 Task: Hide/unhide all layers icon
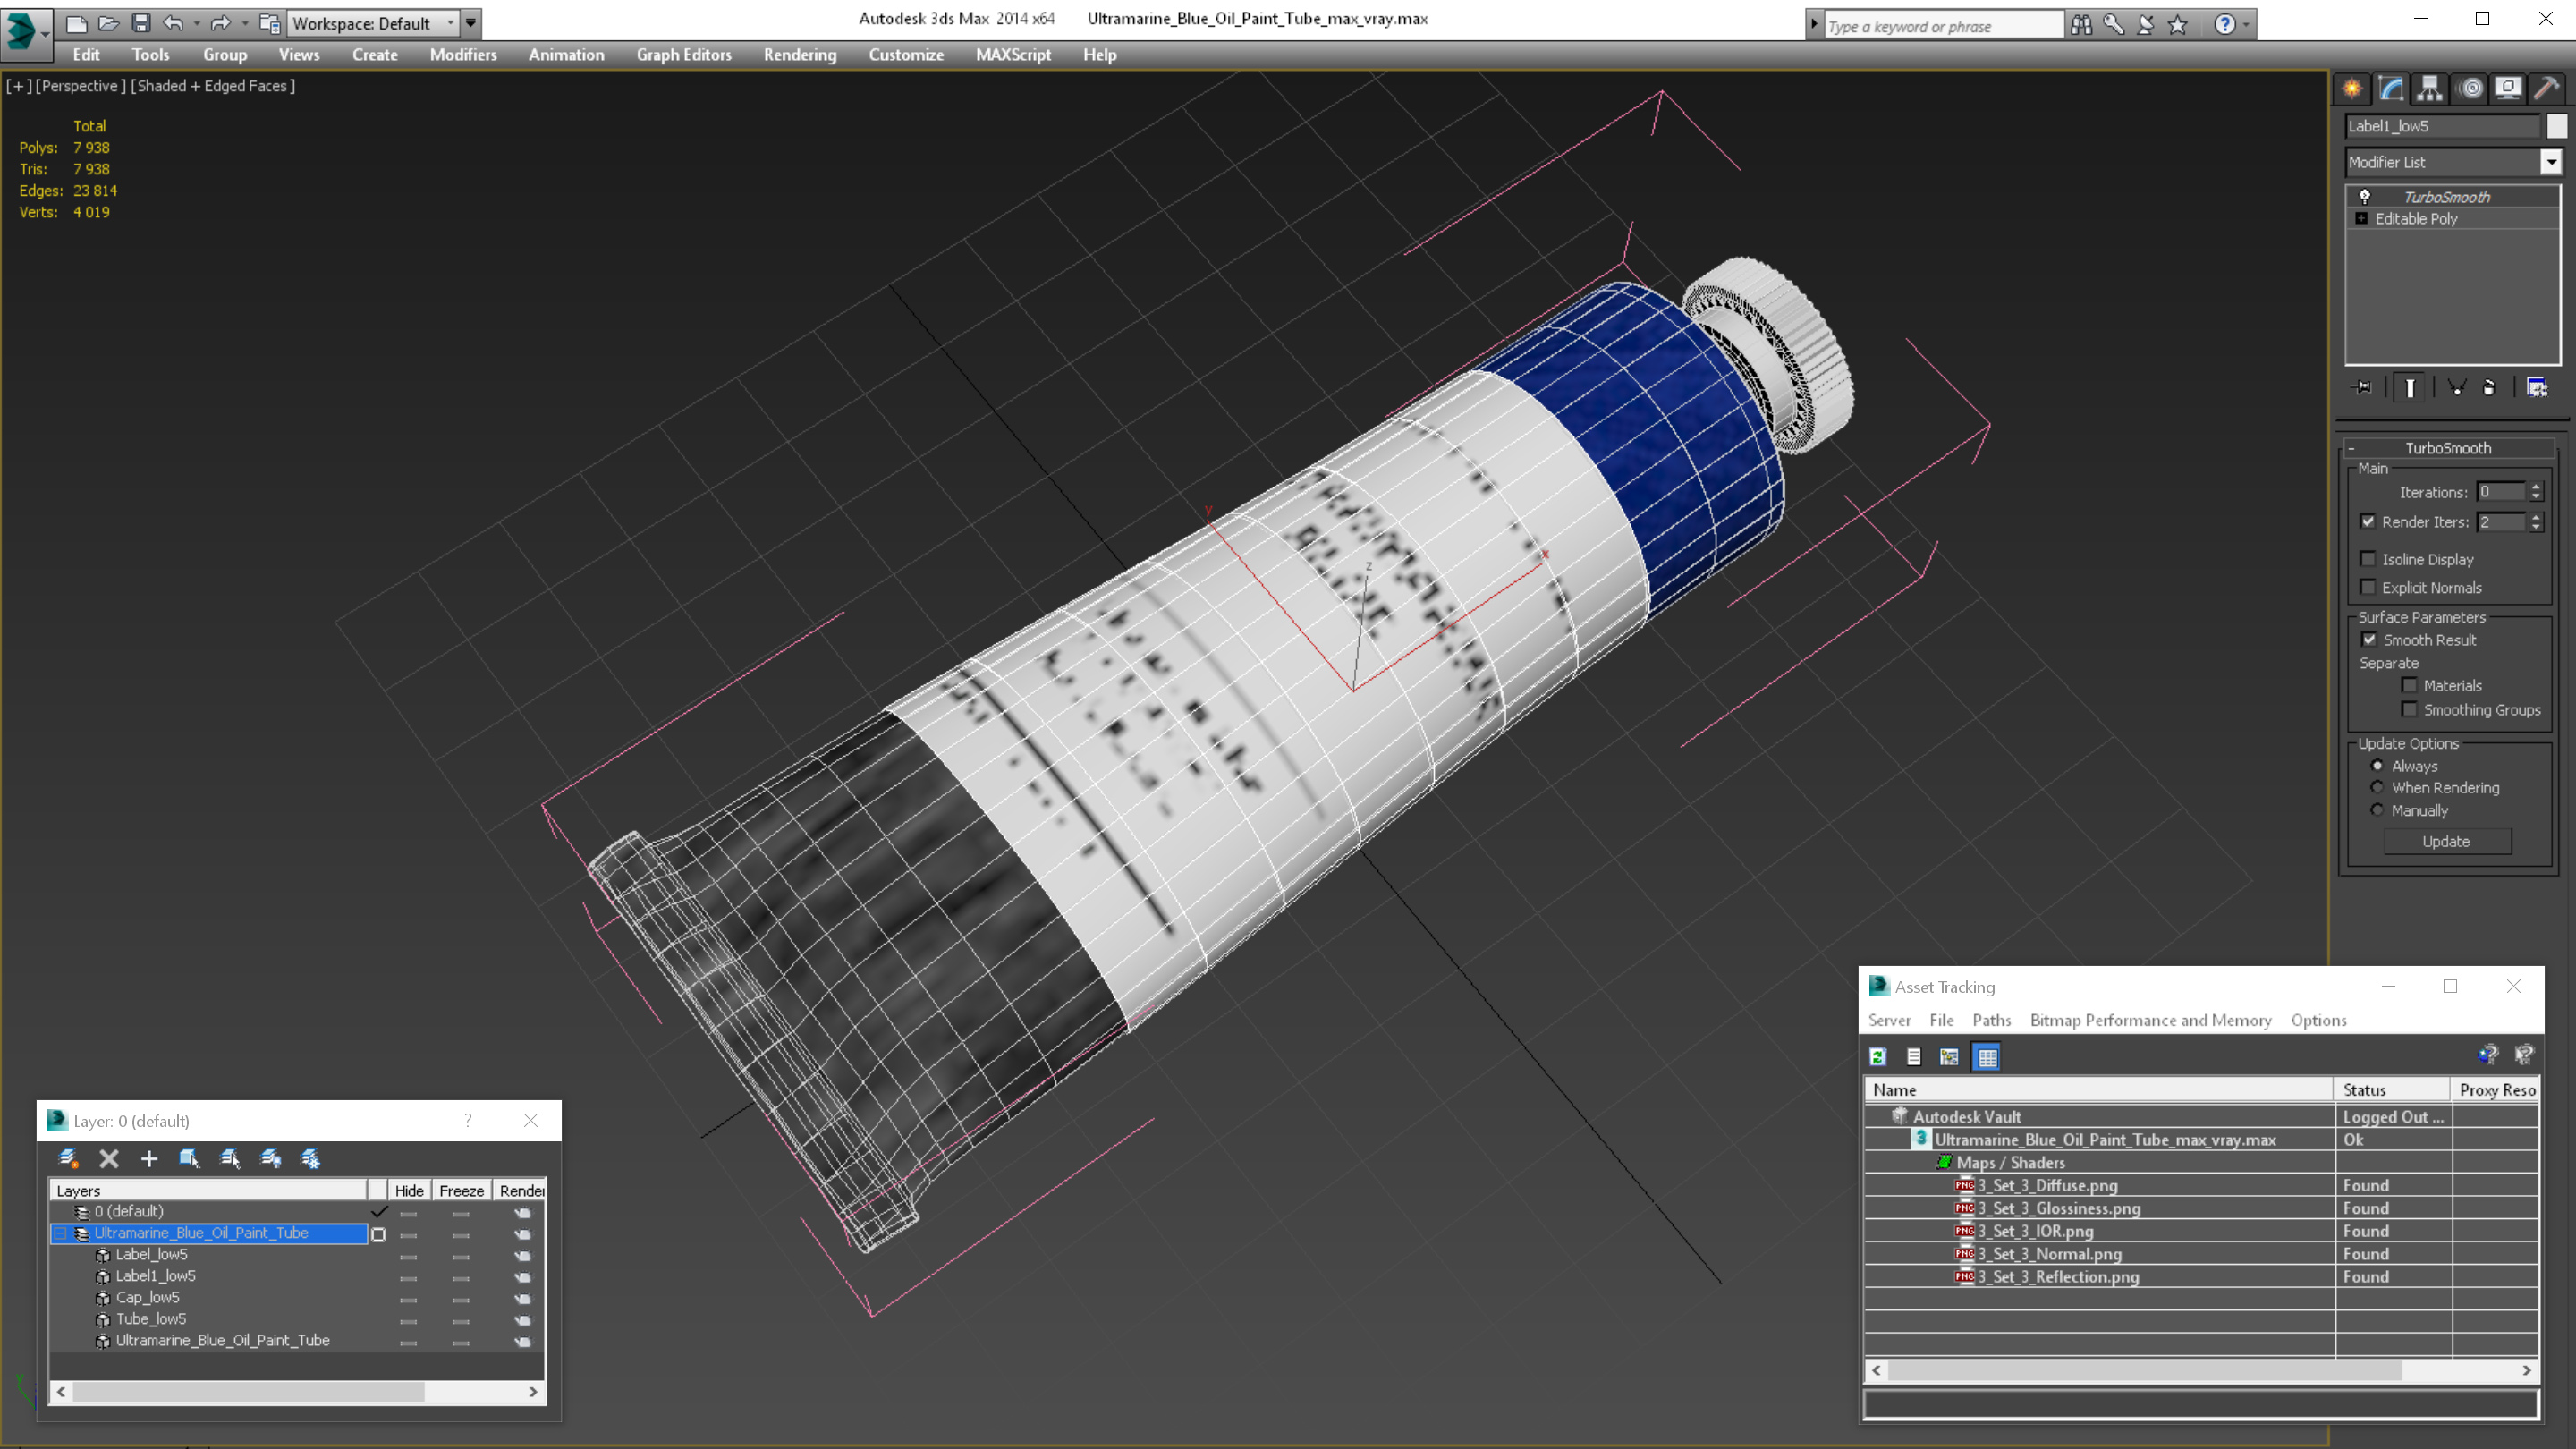(x=270, y=1158)
